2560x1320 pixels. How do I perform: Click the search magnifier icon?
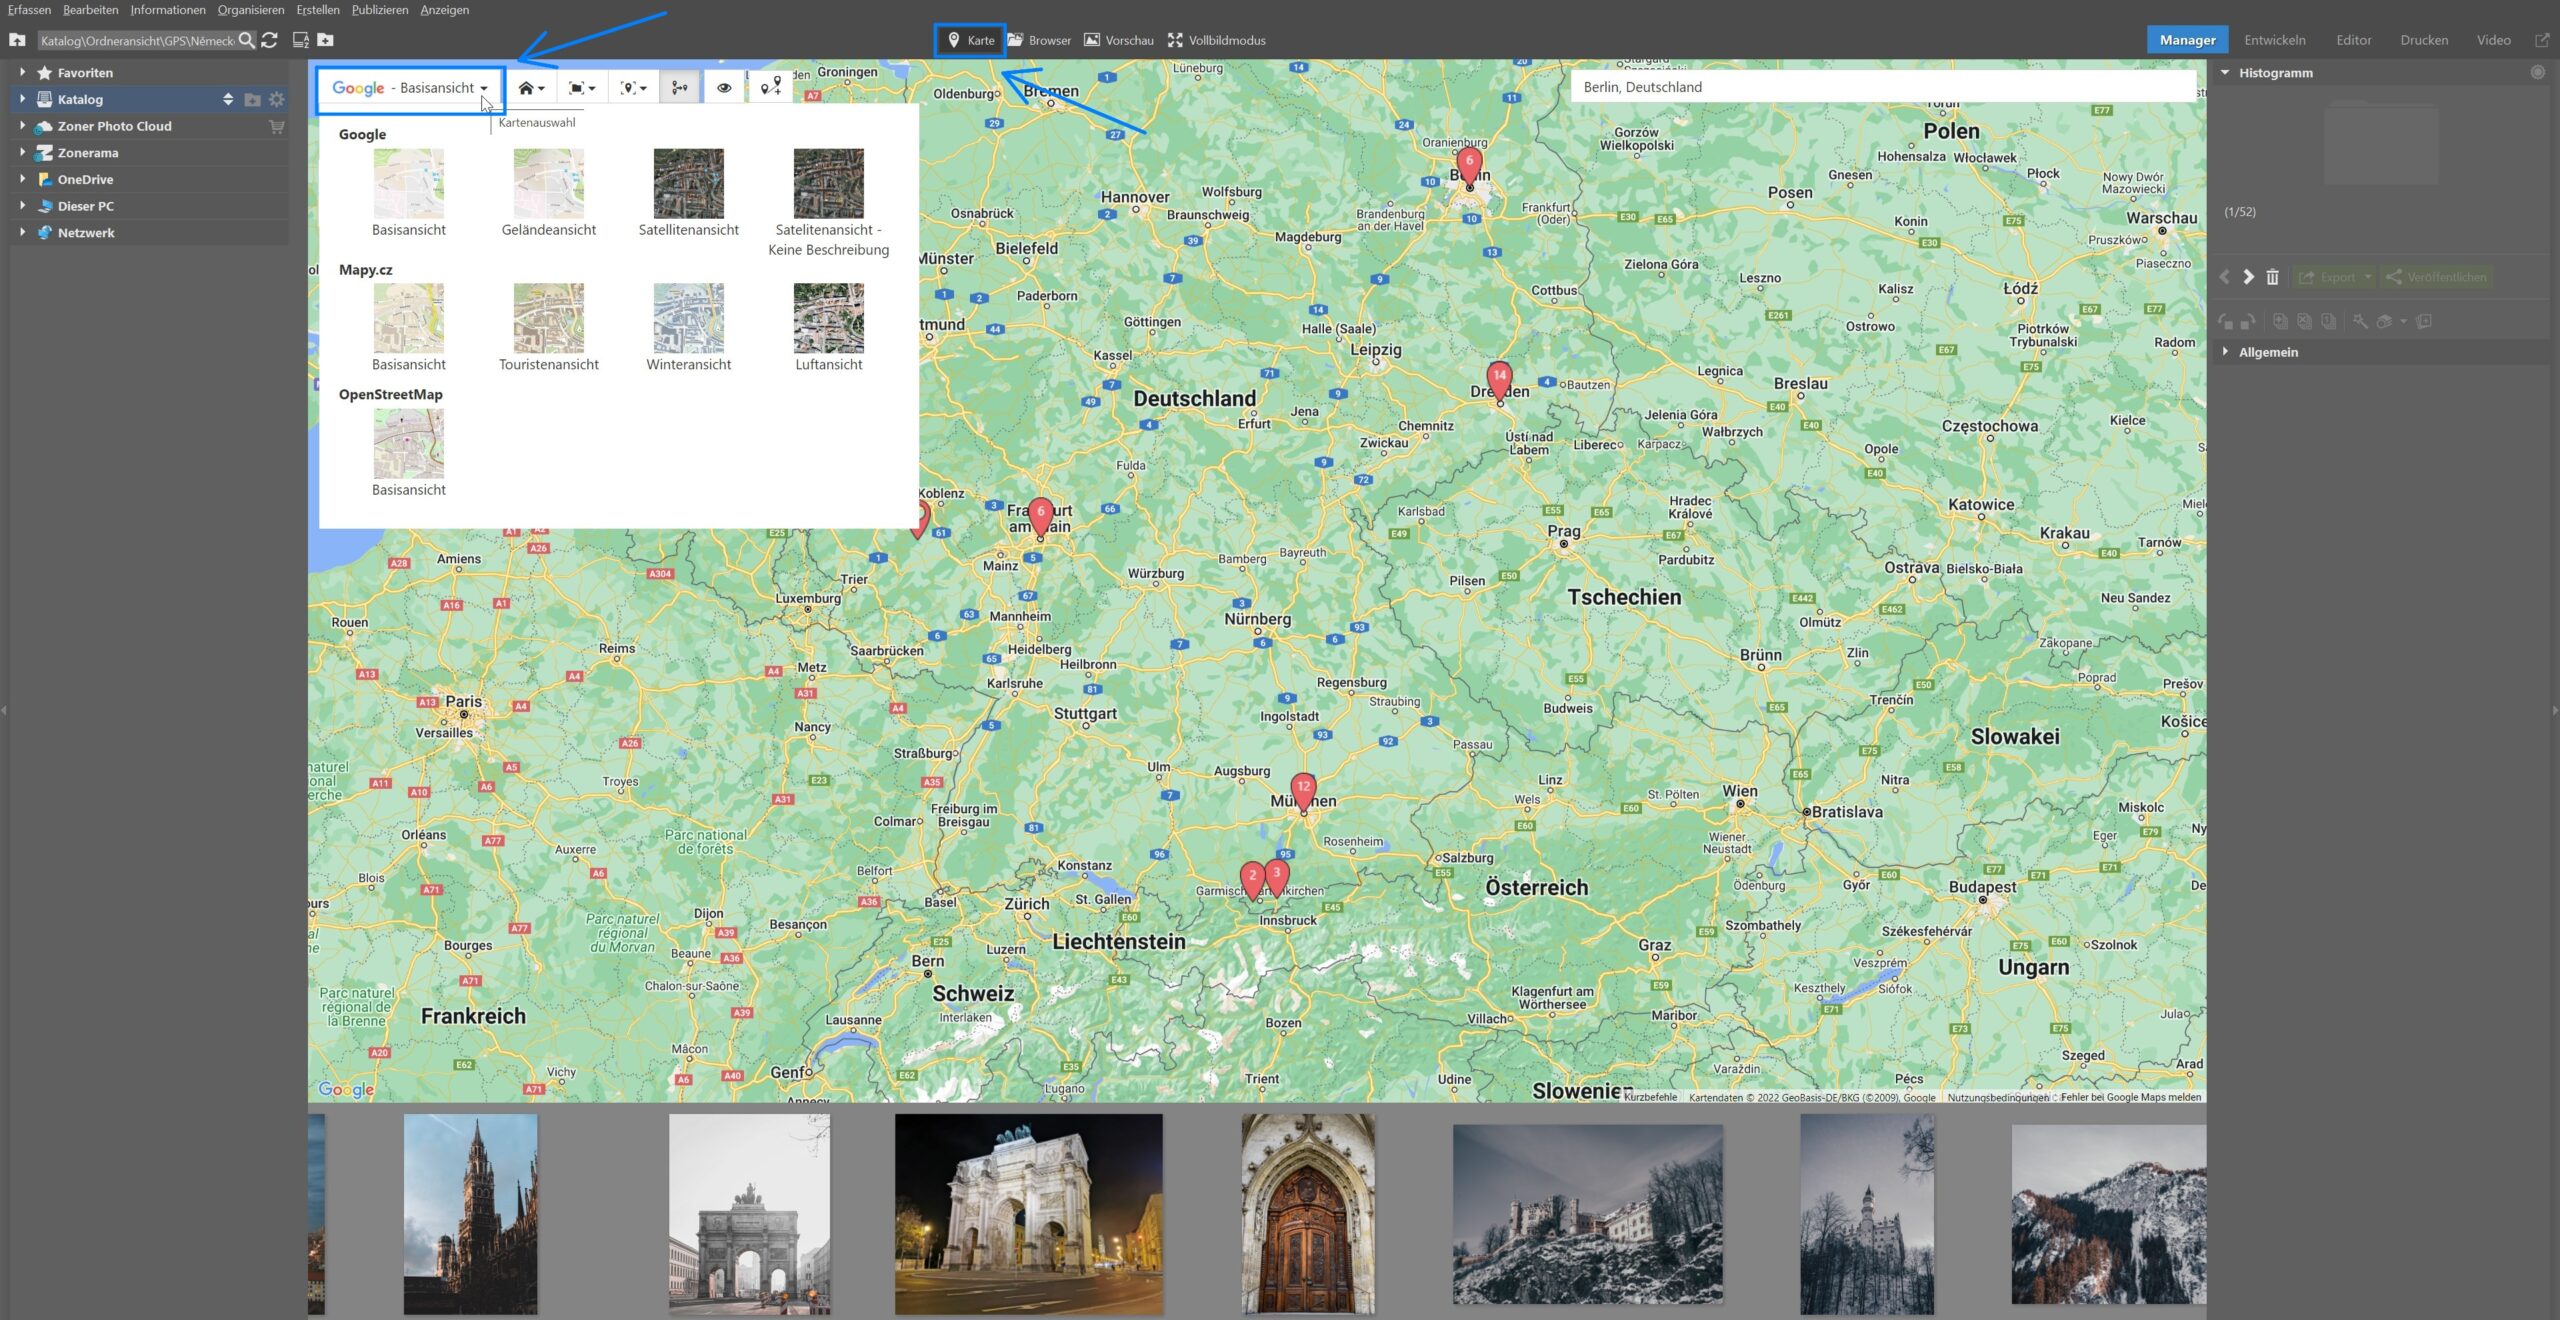[247, 40]
